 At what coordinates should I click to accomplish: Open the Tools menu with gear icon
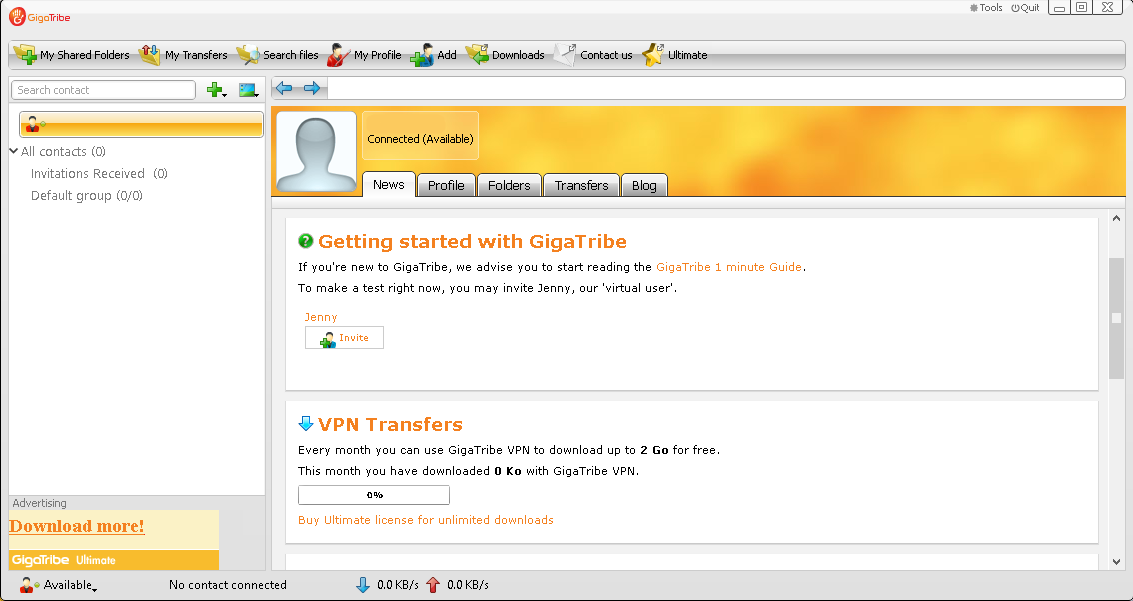pyautogui.click(x=986, y=8)
